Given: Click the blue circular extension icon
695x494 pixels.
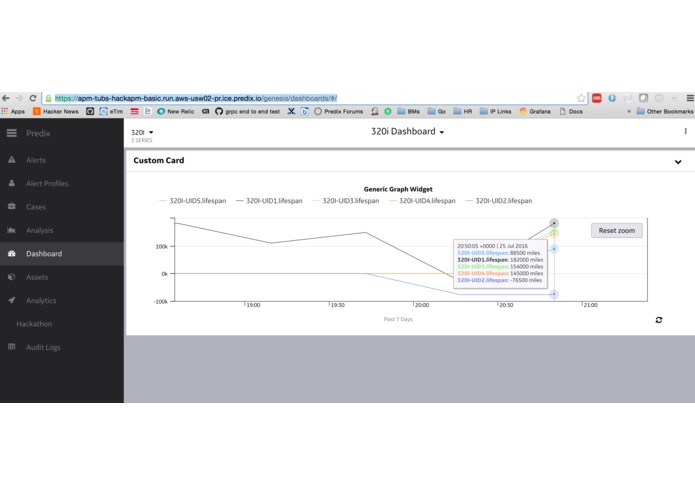Looking at the screenshot, I should [612, 98].
